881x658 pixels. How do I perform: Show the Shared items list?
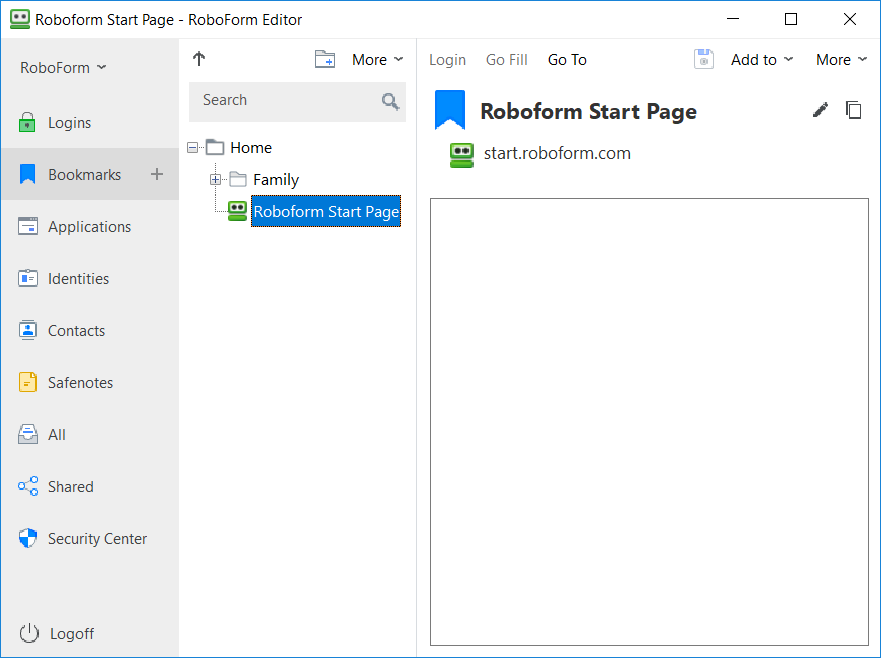pyautogui.click(x=90, y=486)
